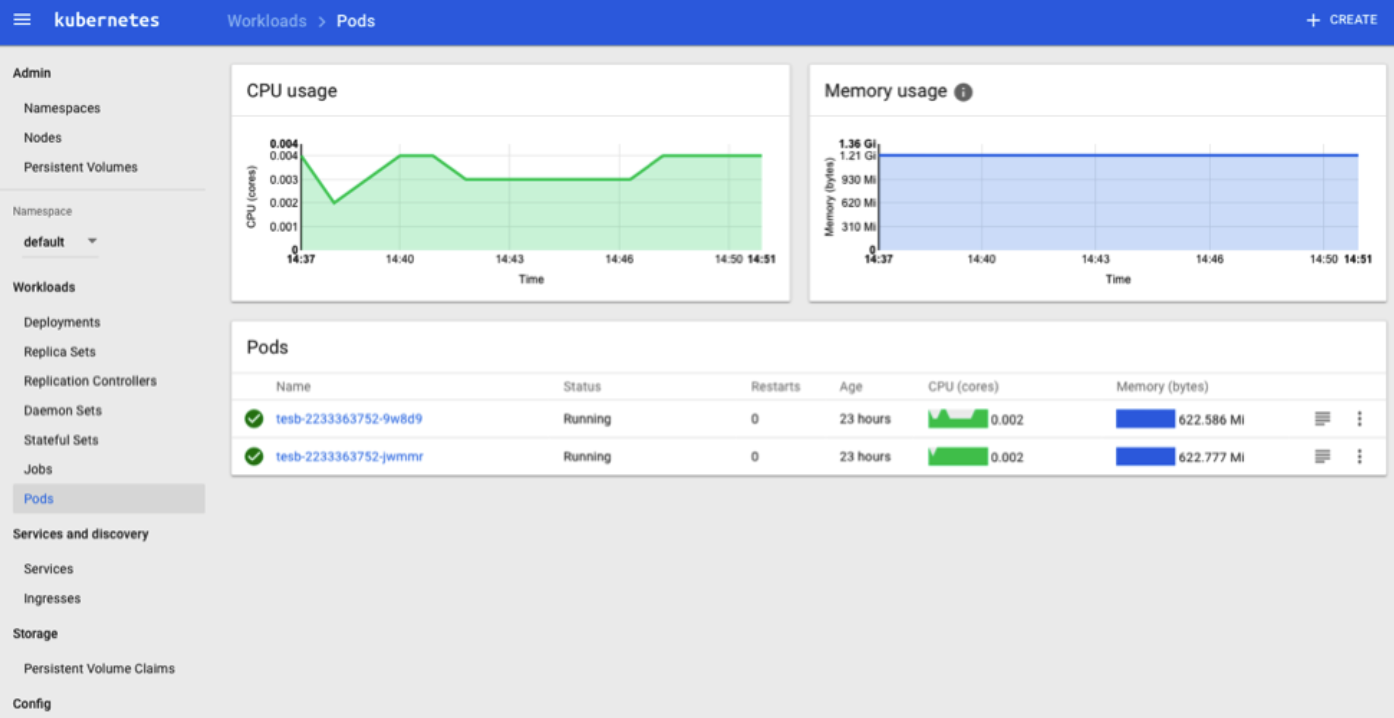
Task: Click green status checkmark of 9w8d9 pod
Action: point(254,419)
